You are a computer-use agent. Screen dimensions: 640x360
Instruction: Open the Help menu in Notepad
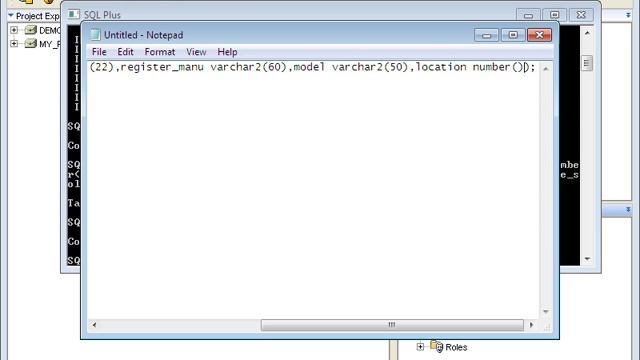tap(227, 52)
